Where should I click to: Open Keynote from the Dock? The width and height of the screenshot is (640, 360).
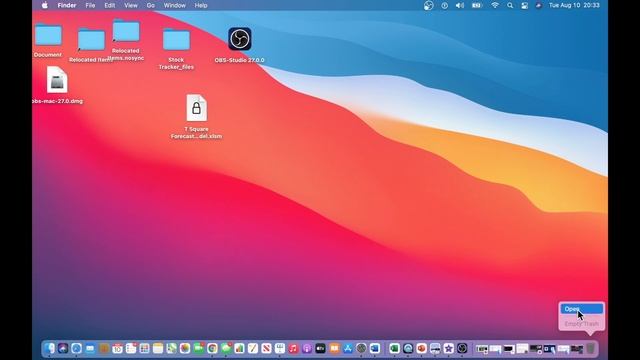point(280,348)
